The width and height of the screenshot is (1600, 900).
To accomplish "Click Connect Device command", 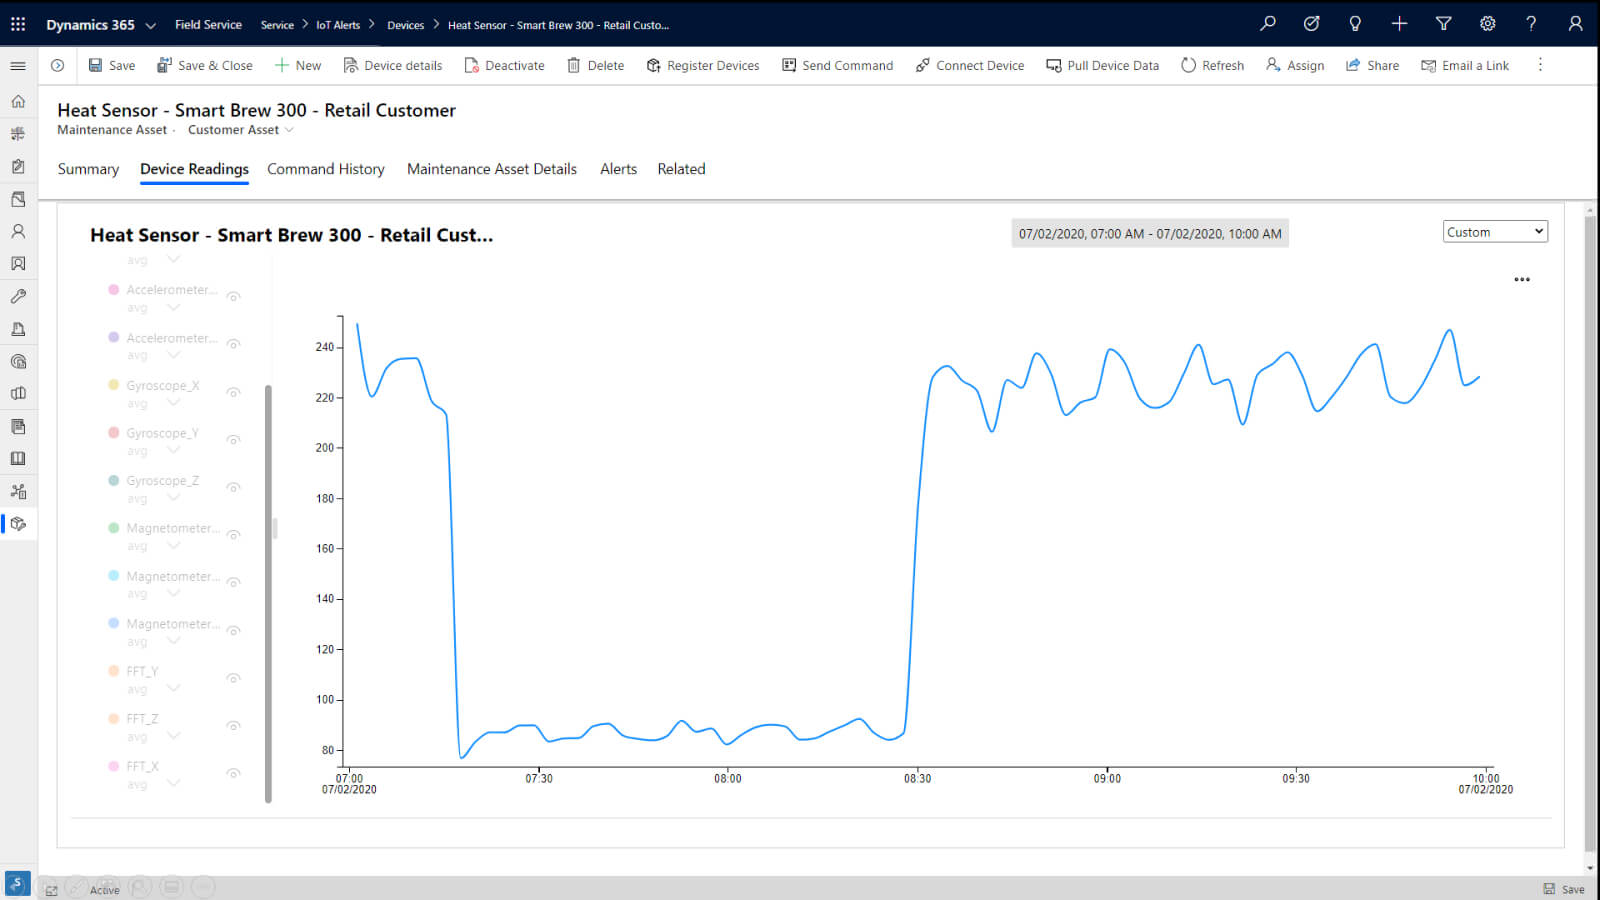I will click(969, 66).
